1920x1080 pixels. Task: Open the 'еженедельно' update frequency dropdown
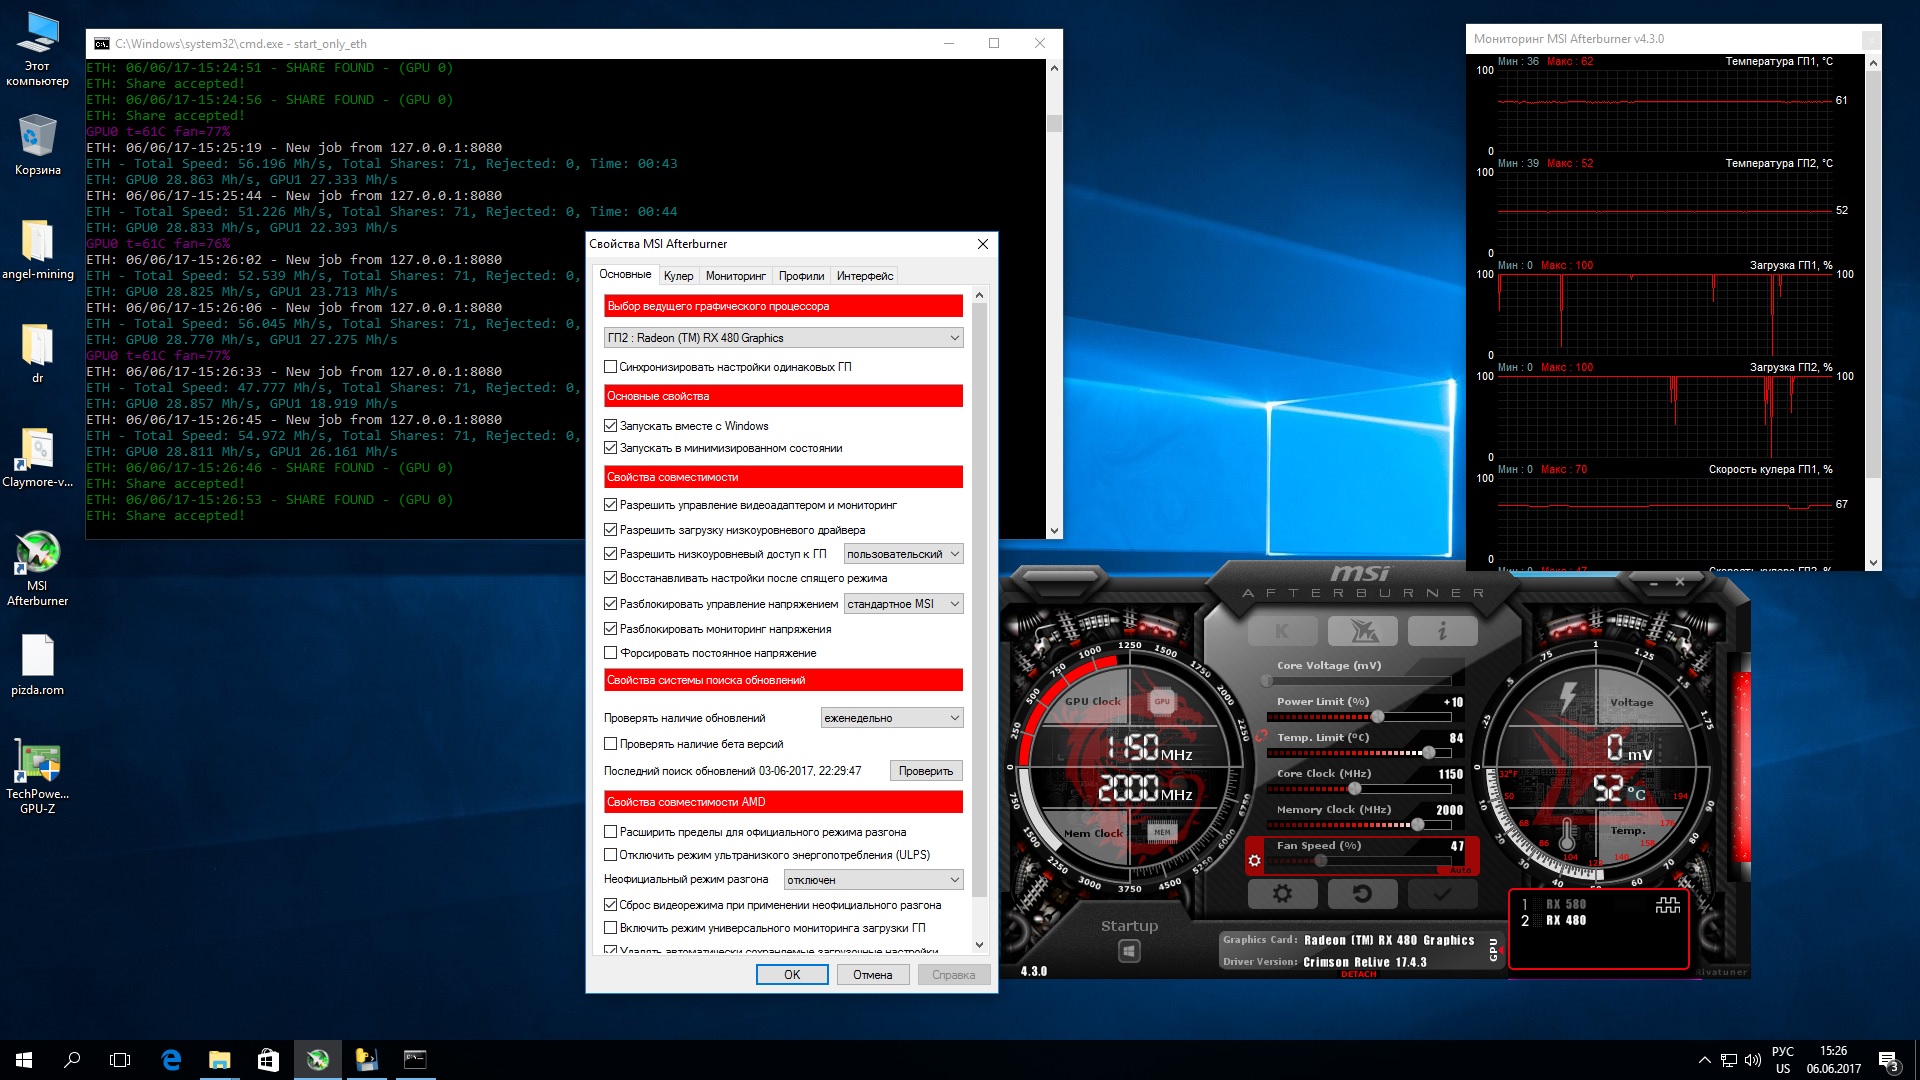point(892,718)
